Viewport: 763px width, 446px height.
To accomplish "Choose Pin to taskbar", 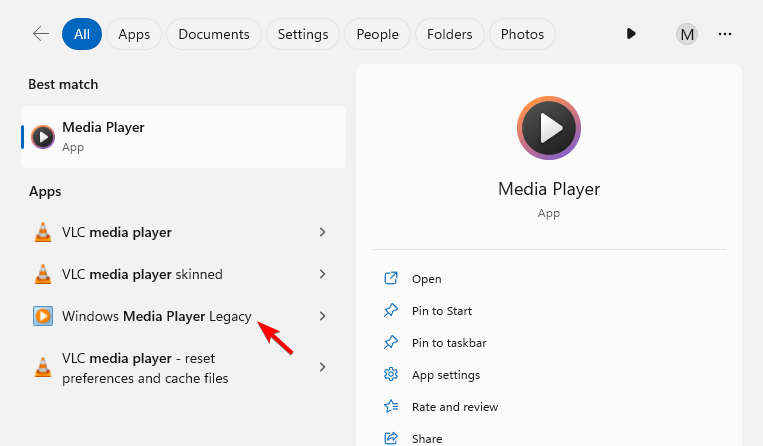I will 449,343.
